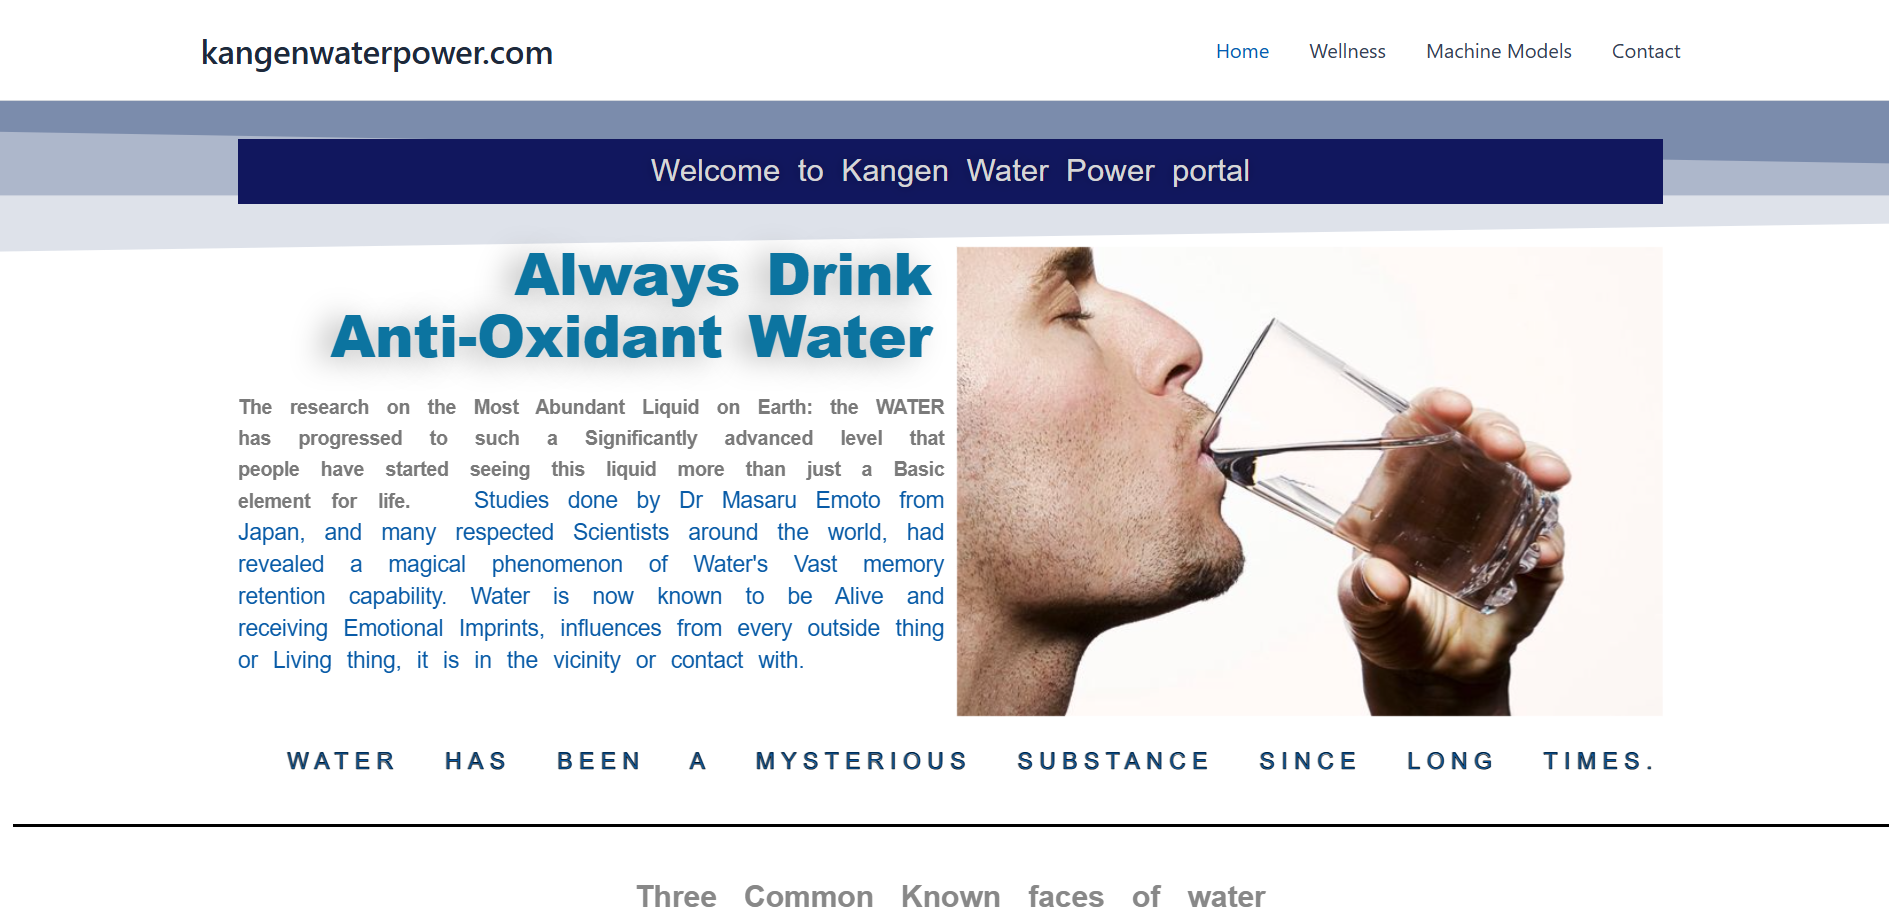Viewport: 1889px width, 908px height.
Task: Click the word 'portal' in the banner
Action: point(1210,171)
